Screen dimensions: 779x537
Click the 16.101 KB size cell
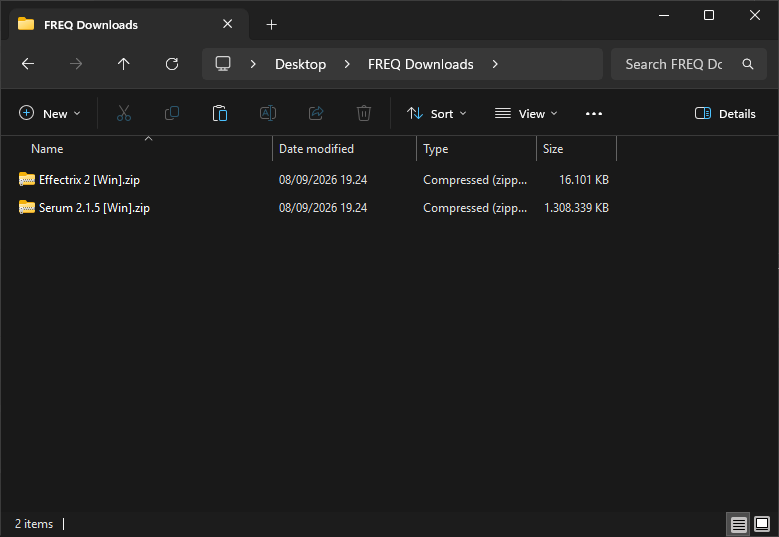584,180
